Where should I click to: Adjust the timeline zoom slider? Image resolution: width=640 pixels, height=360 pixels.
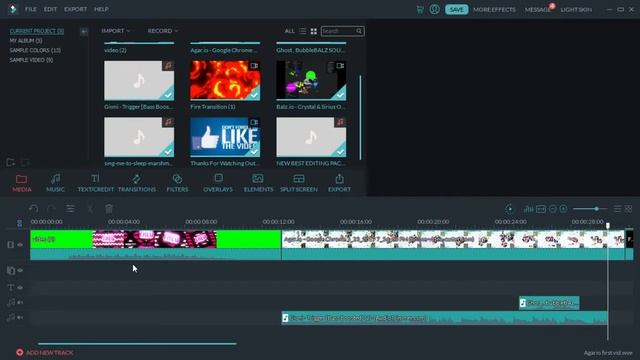click(x=596, y=209)
